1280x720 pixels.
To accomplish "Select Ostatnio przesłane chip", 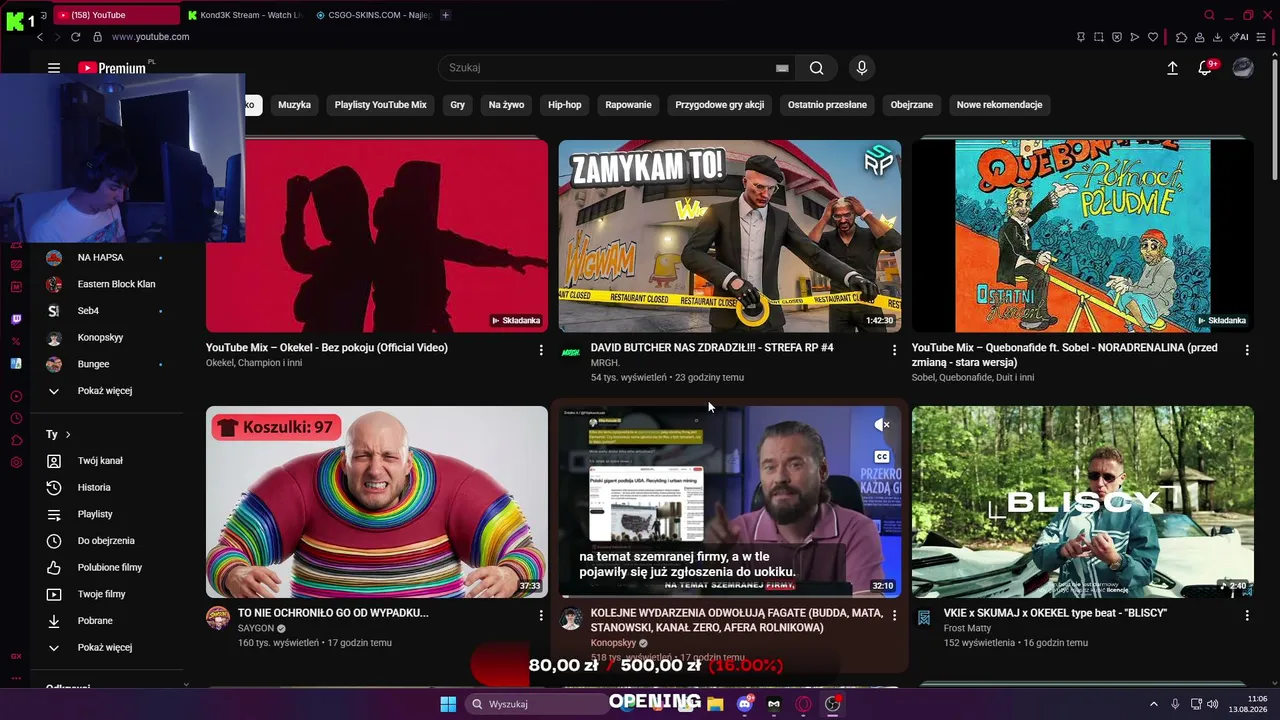I will [x=827, y=105].
